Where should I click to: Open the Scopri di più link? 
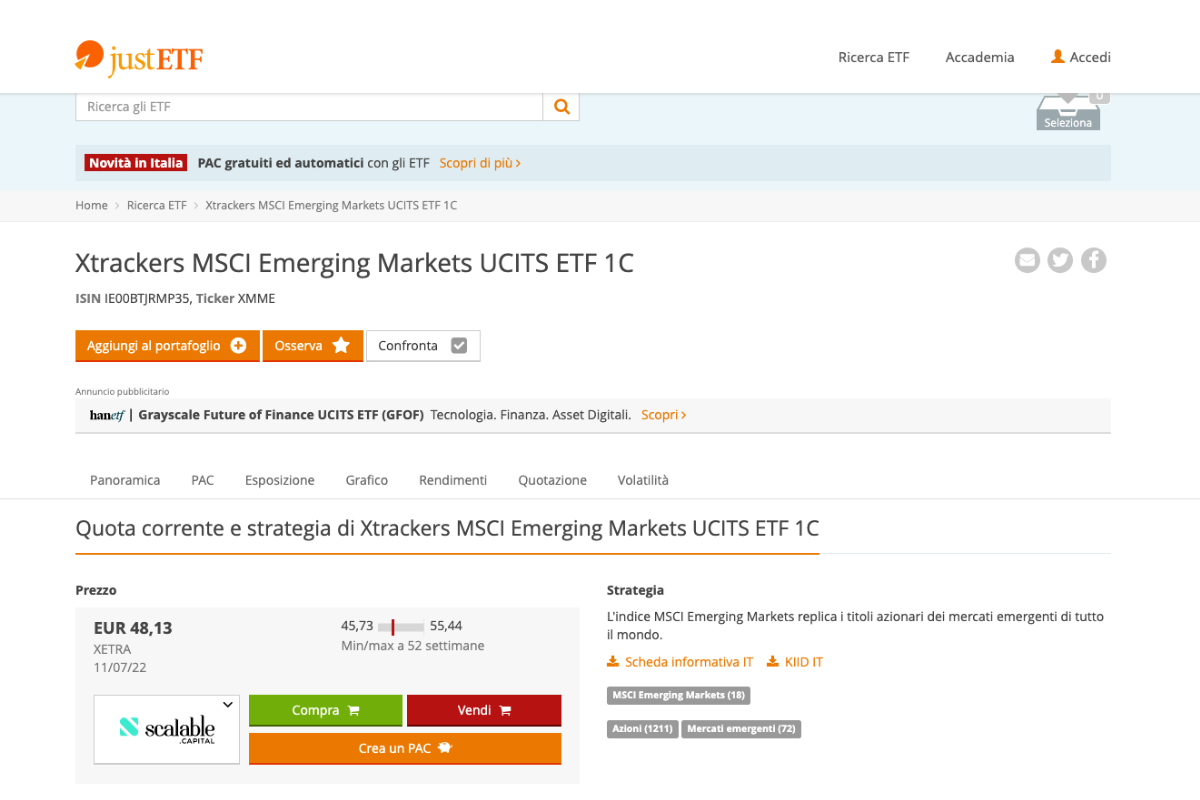point(479,162)
